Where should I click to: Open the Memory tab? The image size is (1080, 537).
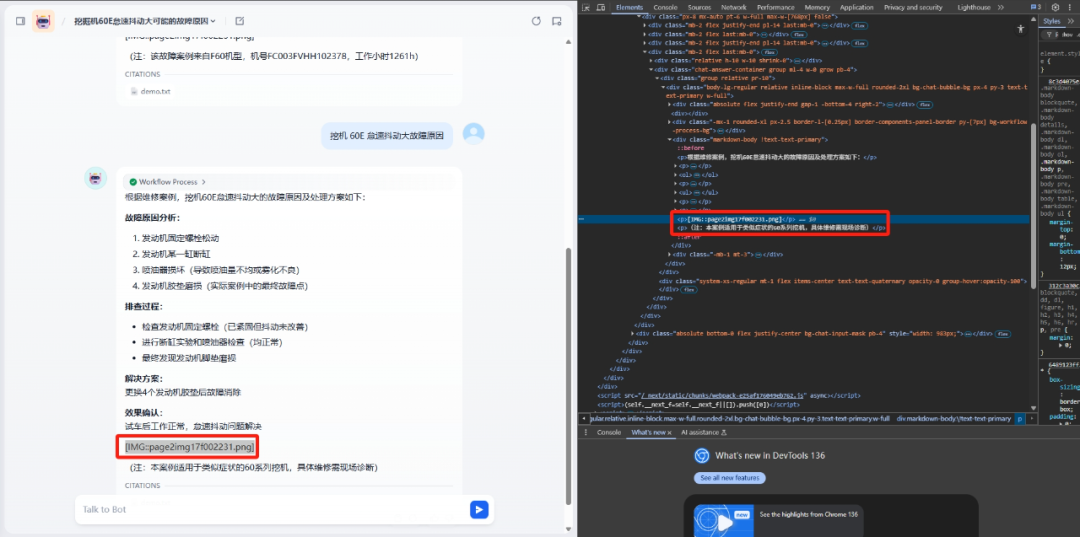coord(817,8)
